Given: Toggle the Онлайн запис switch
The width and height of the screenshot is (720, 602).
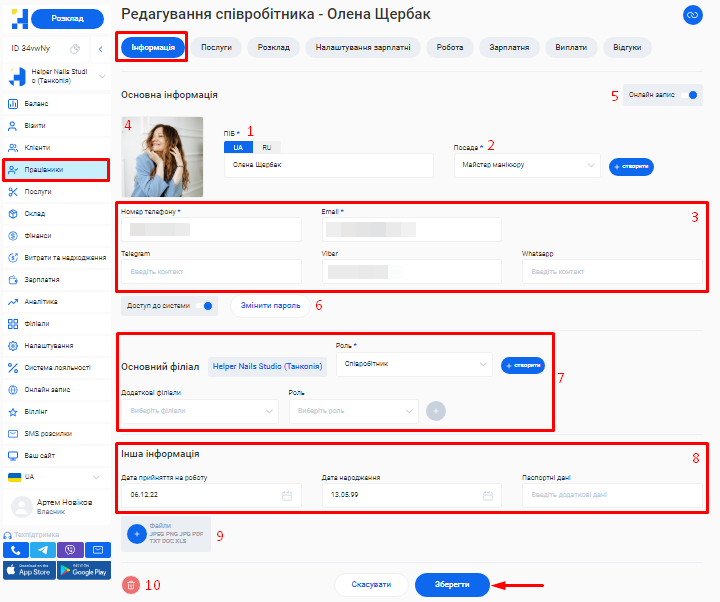Looking at the screenshot, I should [x=694, y=95].
